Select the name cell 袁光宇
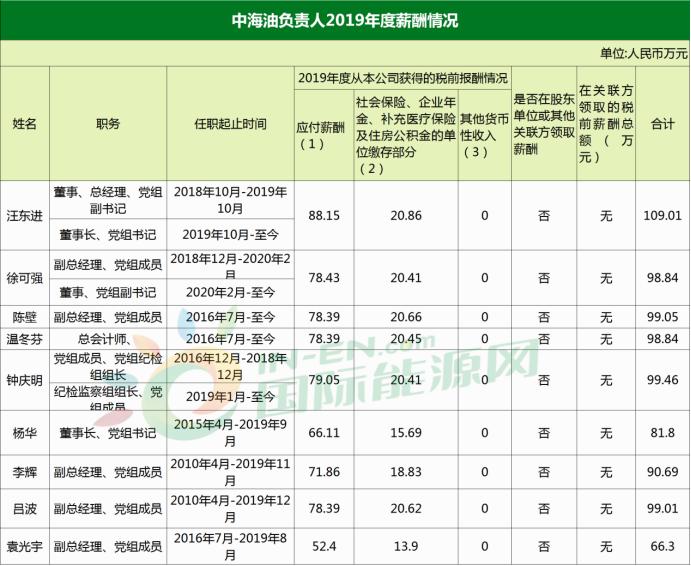Screen dimensions: 691x566 (25, 547)
